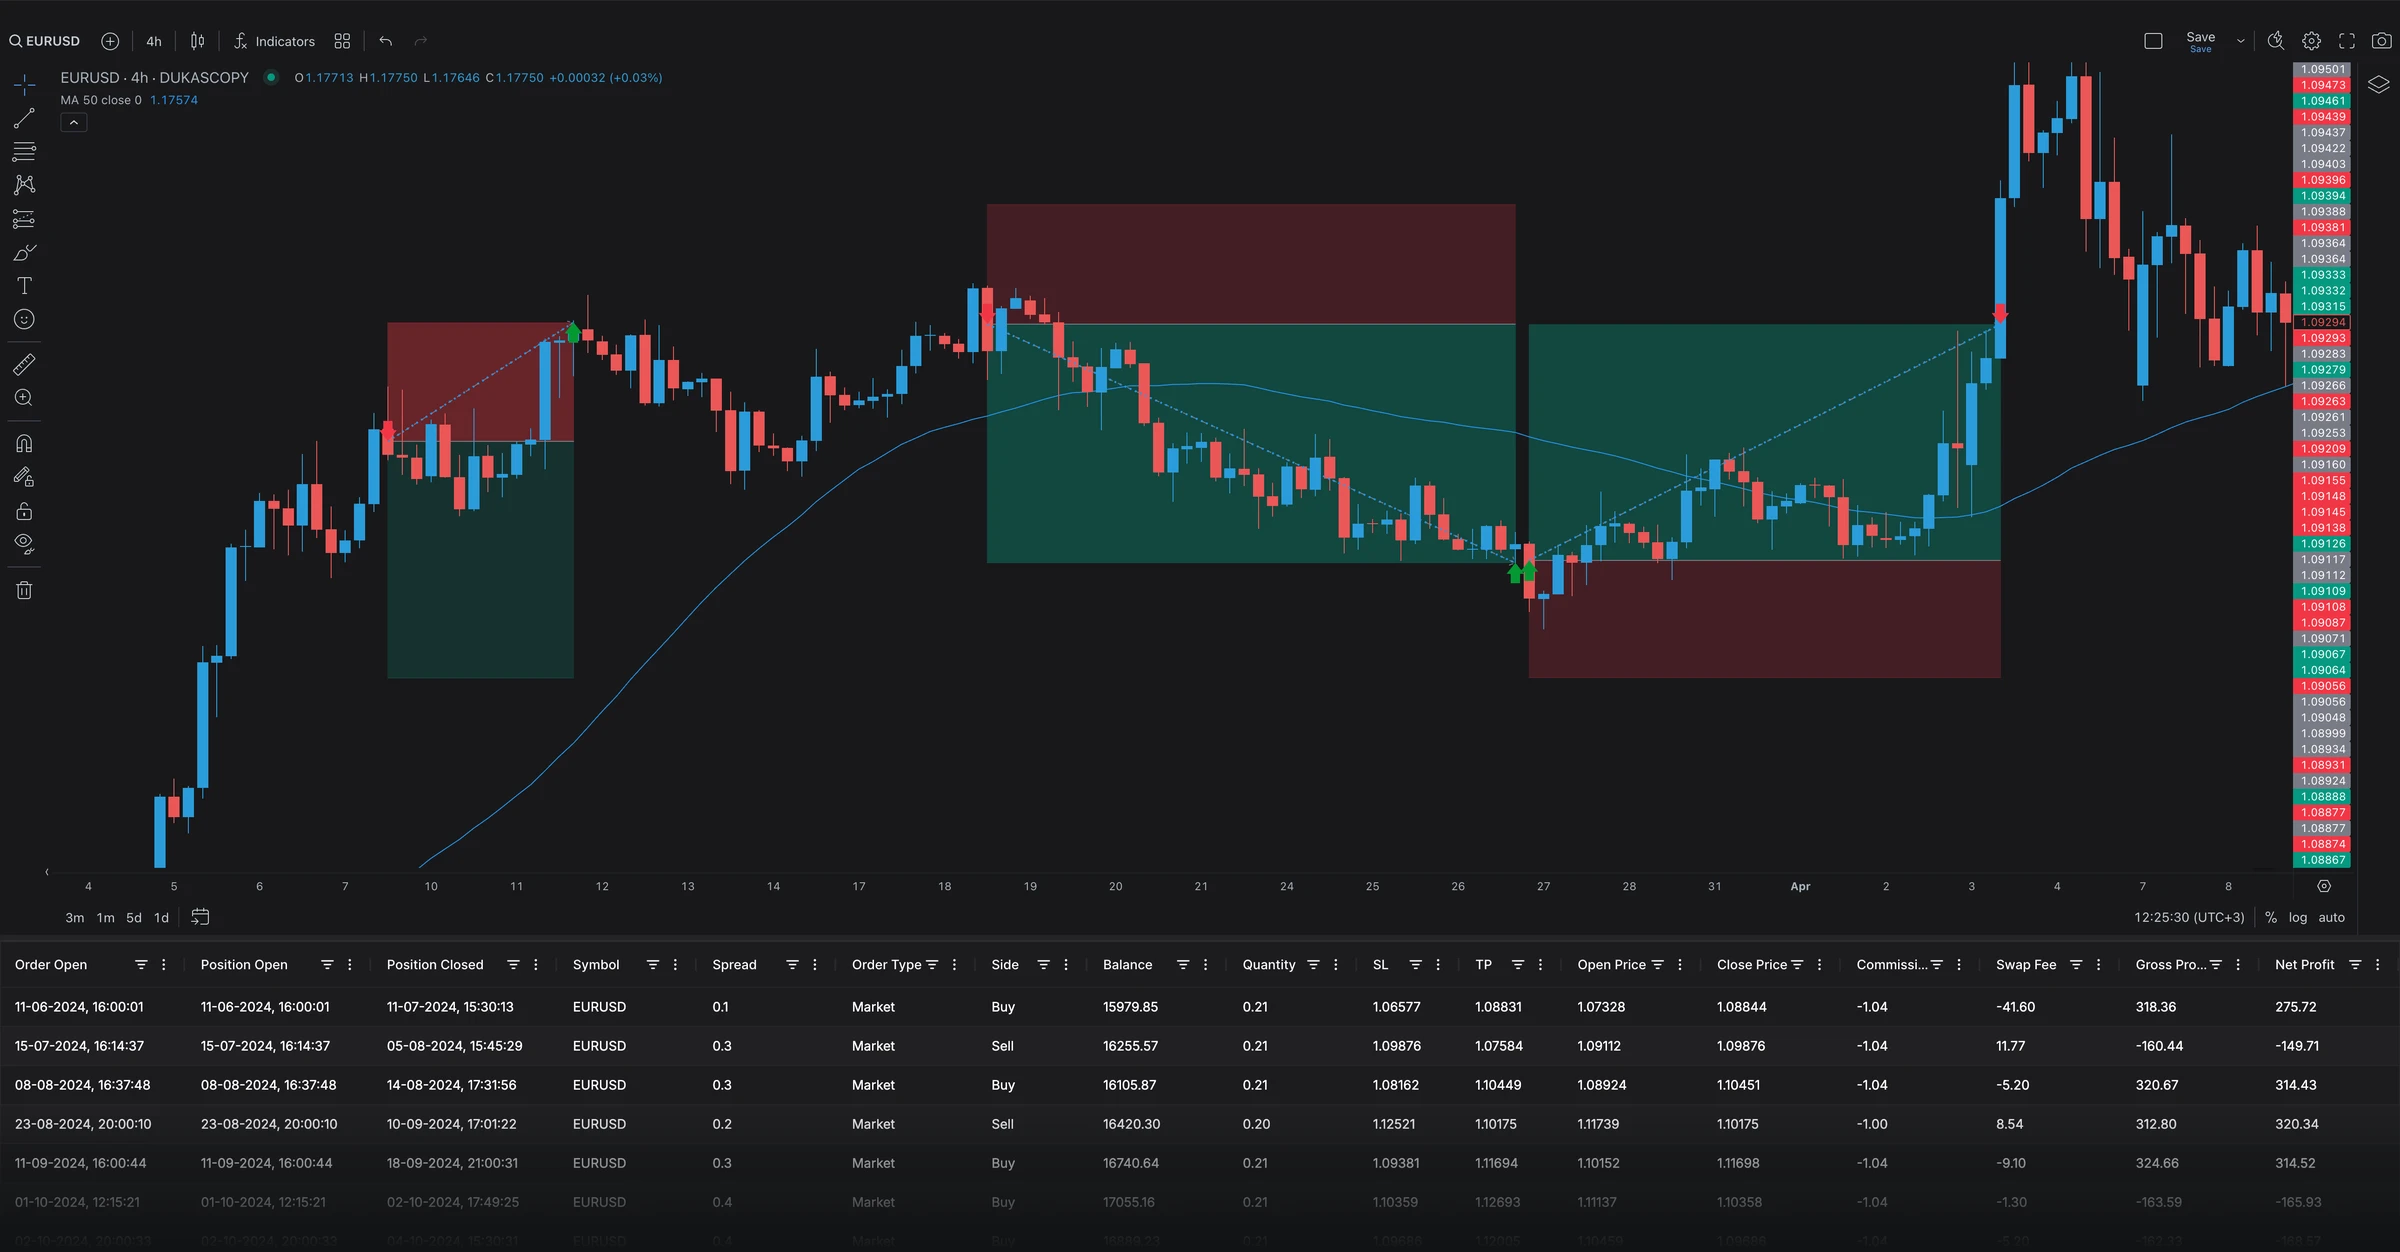The image size is (2400, 1252).
Task: Select the crosshair cursor tool
Action: [24, 84]
